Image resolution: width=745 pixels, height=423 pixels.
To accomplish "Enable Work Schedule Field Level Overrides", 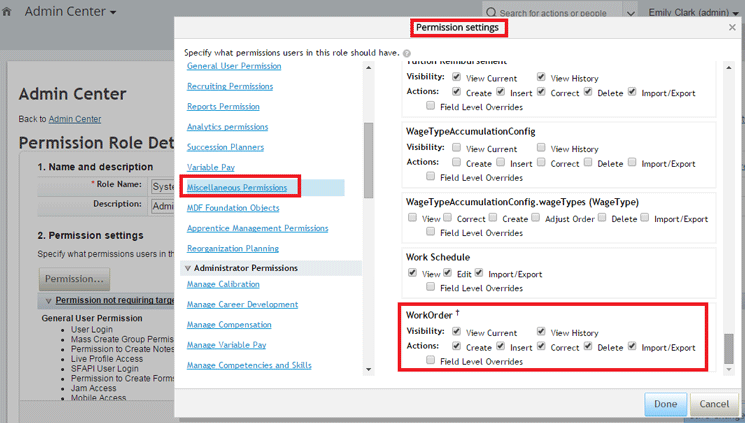I will click(430, 287).
